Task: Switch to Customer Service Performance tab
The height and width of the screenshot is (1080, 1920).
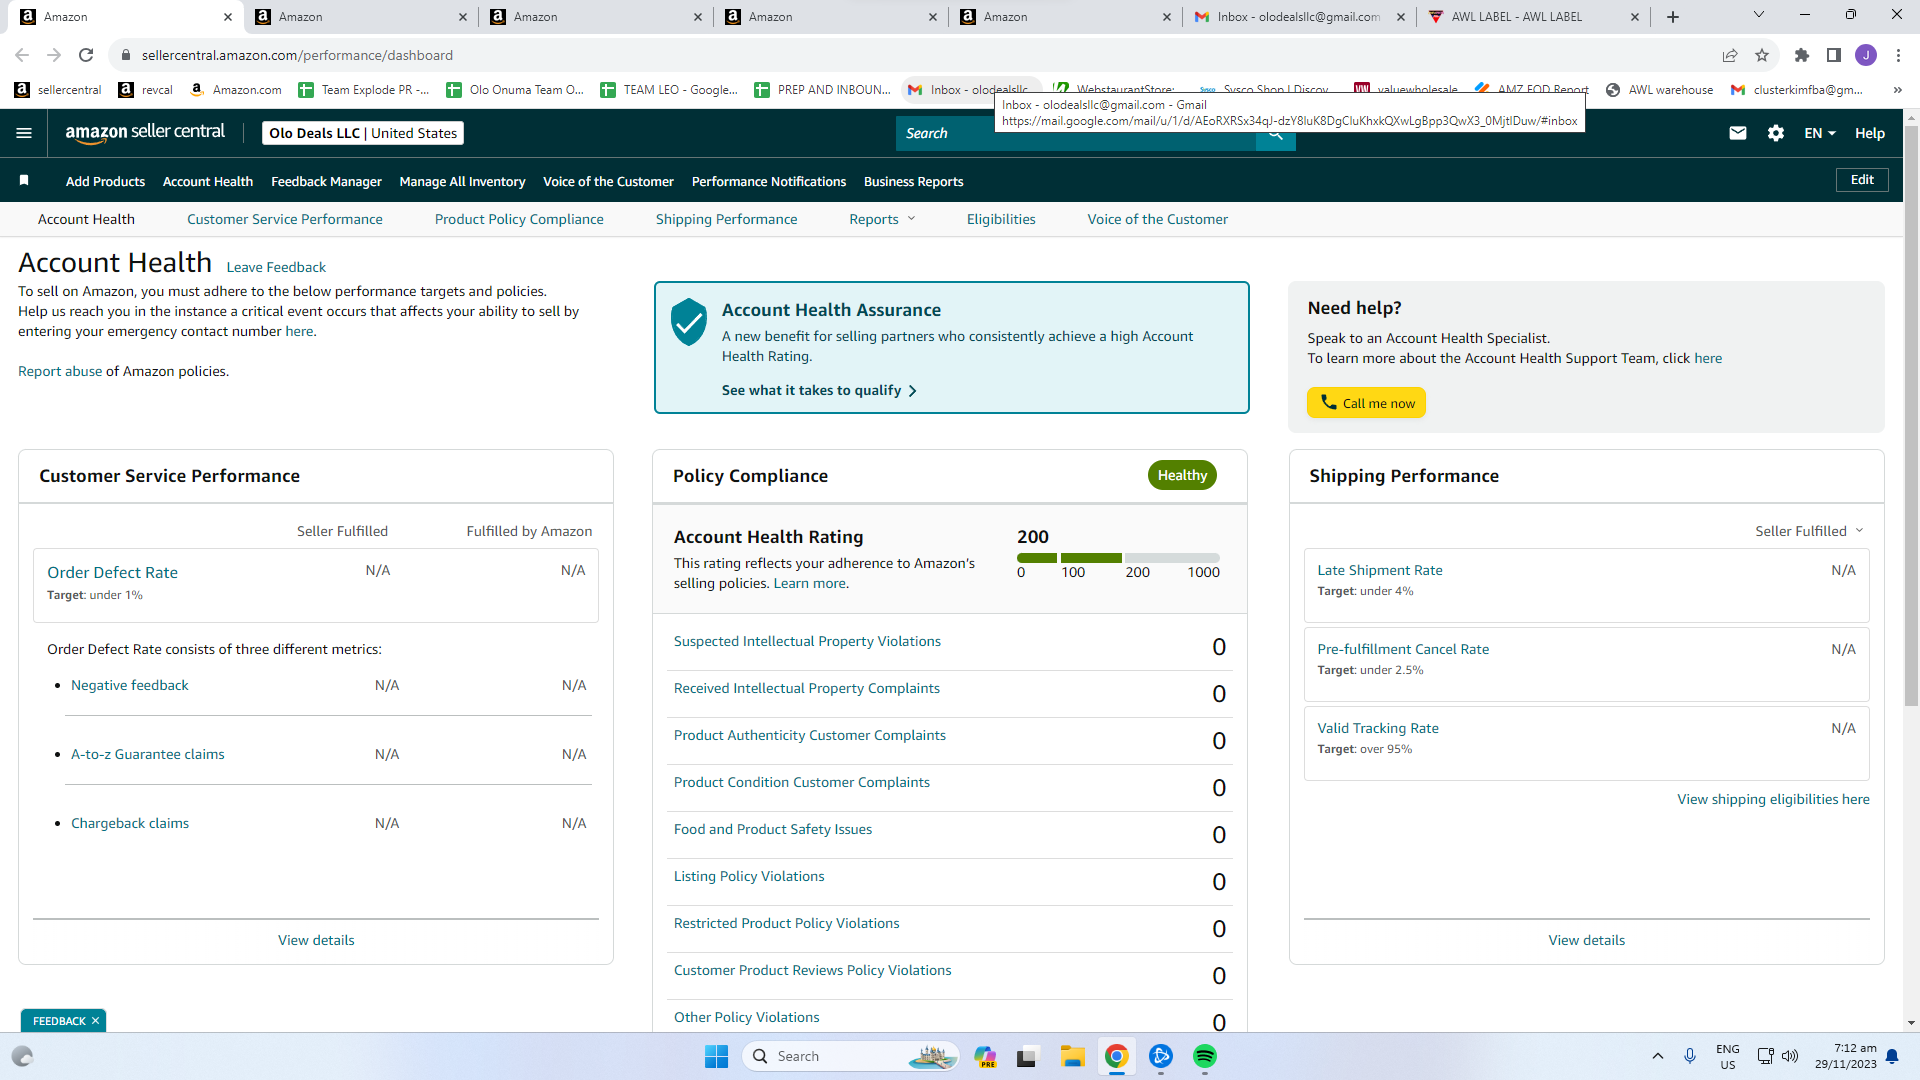Action: (x=285, y=219)
